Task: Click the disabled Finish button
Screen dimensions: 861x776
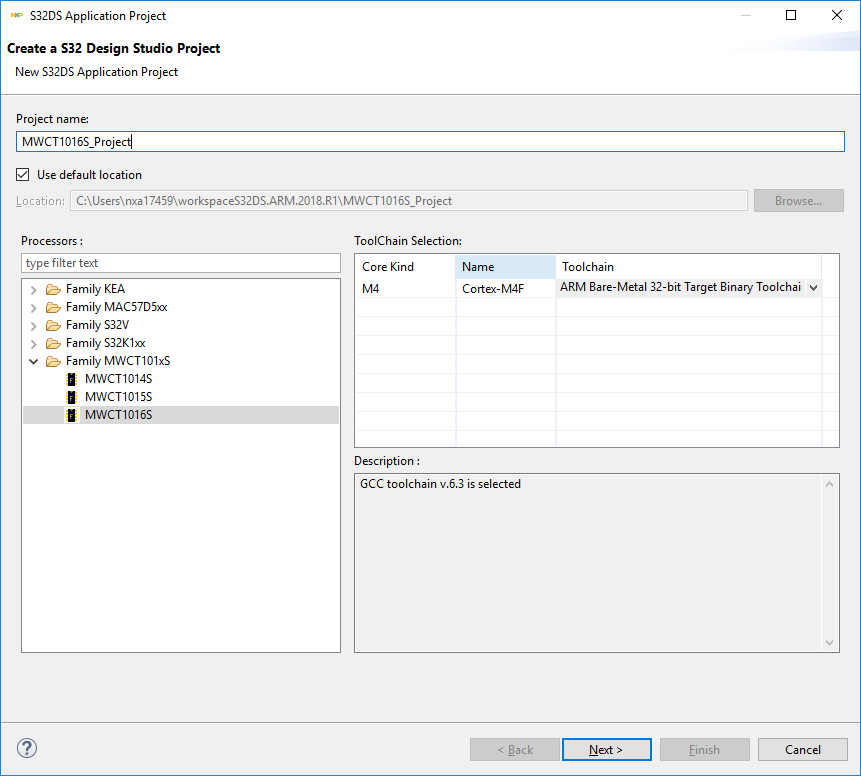Action: tap(705, 750)
